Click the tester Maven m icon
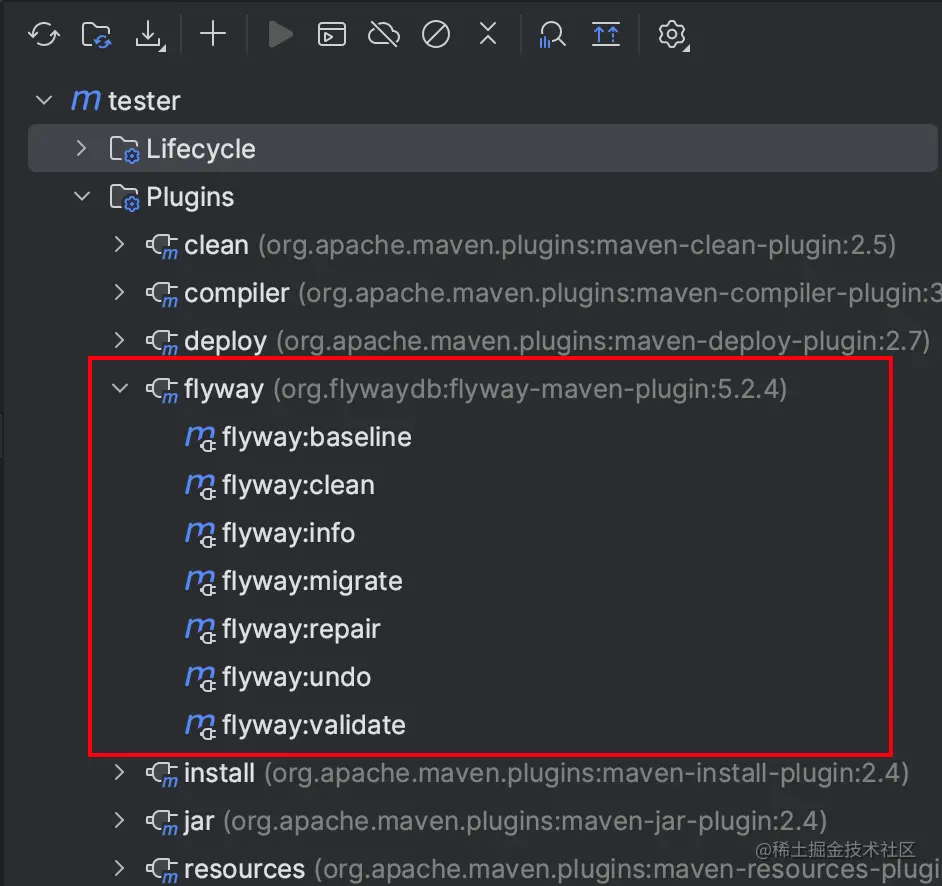The width and height of the screenshot is (942, 886). [x=86, y=100]
